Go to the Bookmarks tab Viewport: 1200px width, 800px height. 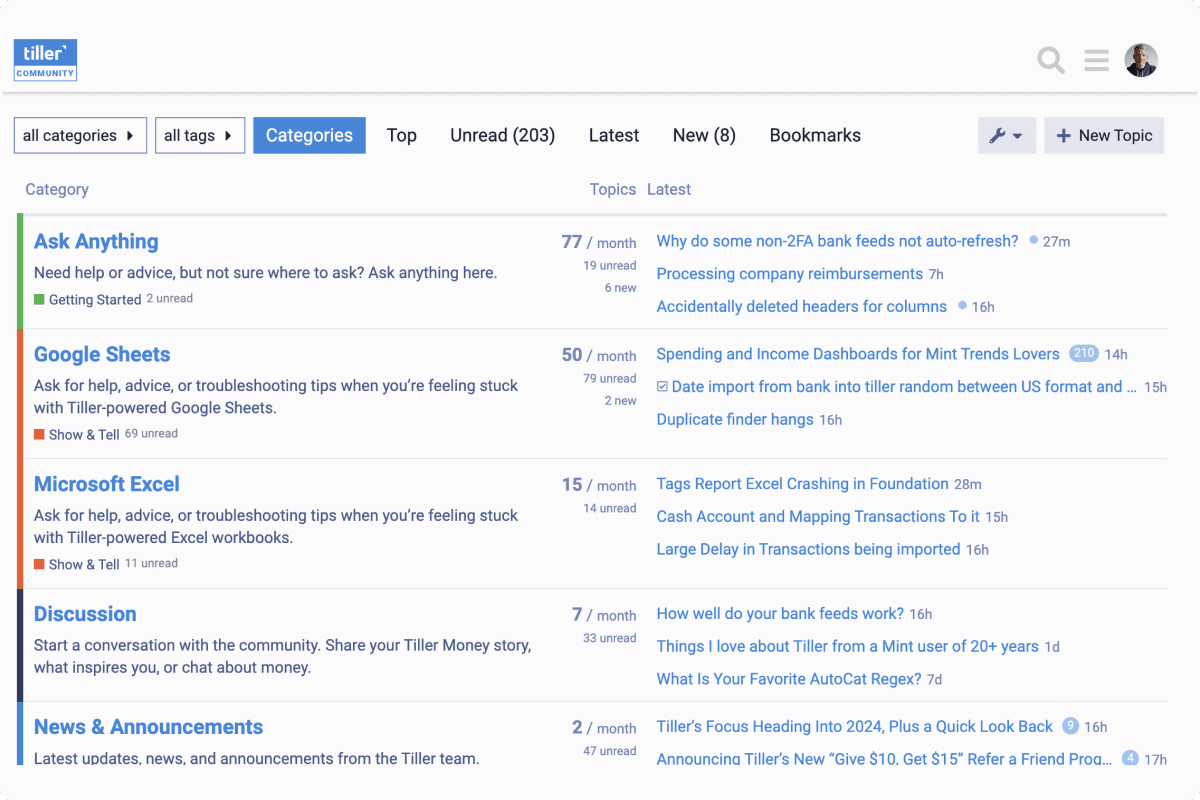point(815,136)
